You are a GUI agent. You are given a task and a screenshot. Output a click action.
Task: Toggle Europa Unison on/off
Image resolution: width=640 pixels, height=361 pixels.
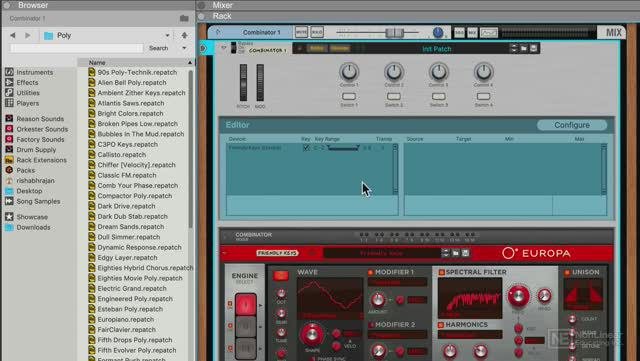[x=567, y=272]
